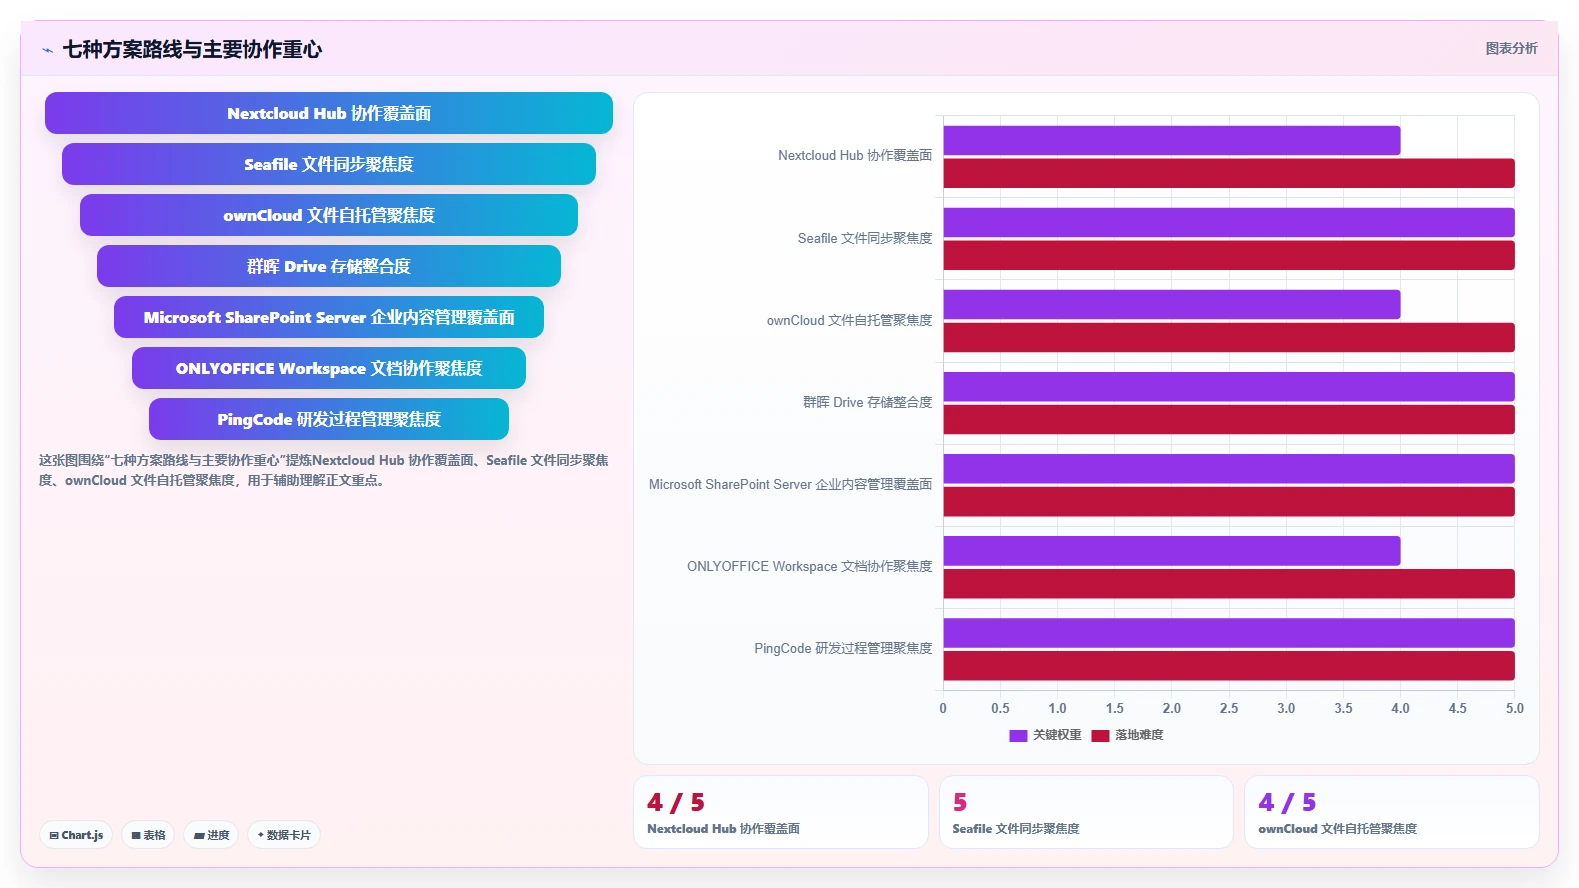Click the purple chart bar for ownCloud

click(x=1172, y=305)
